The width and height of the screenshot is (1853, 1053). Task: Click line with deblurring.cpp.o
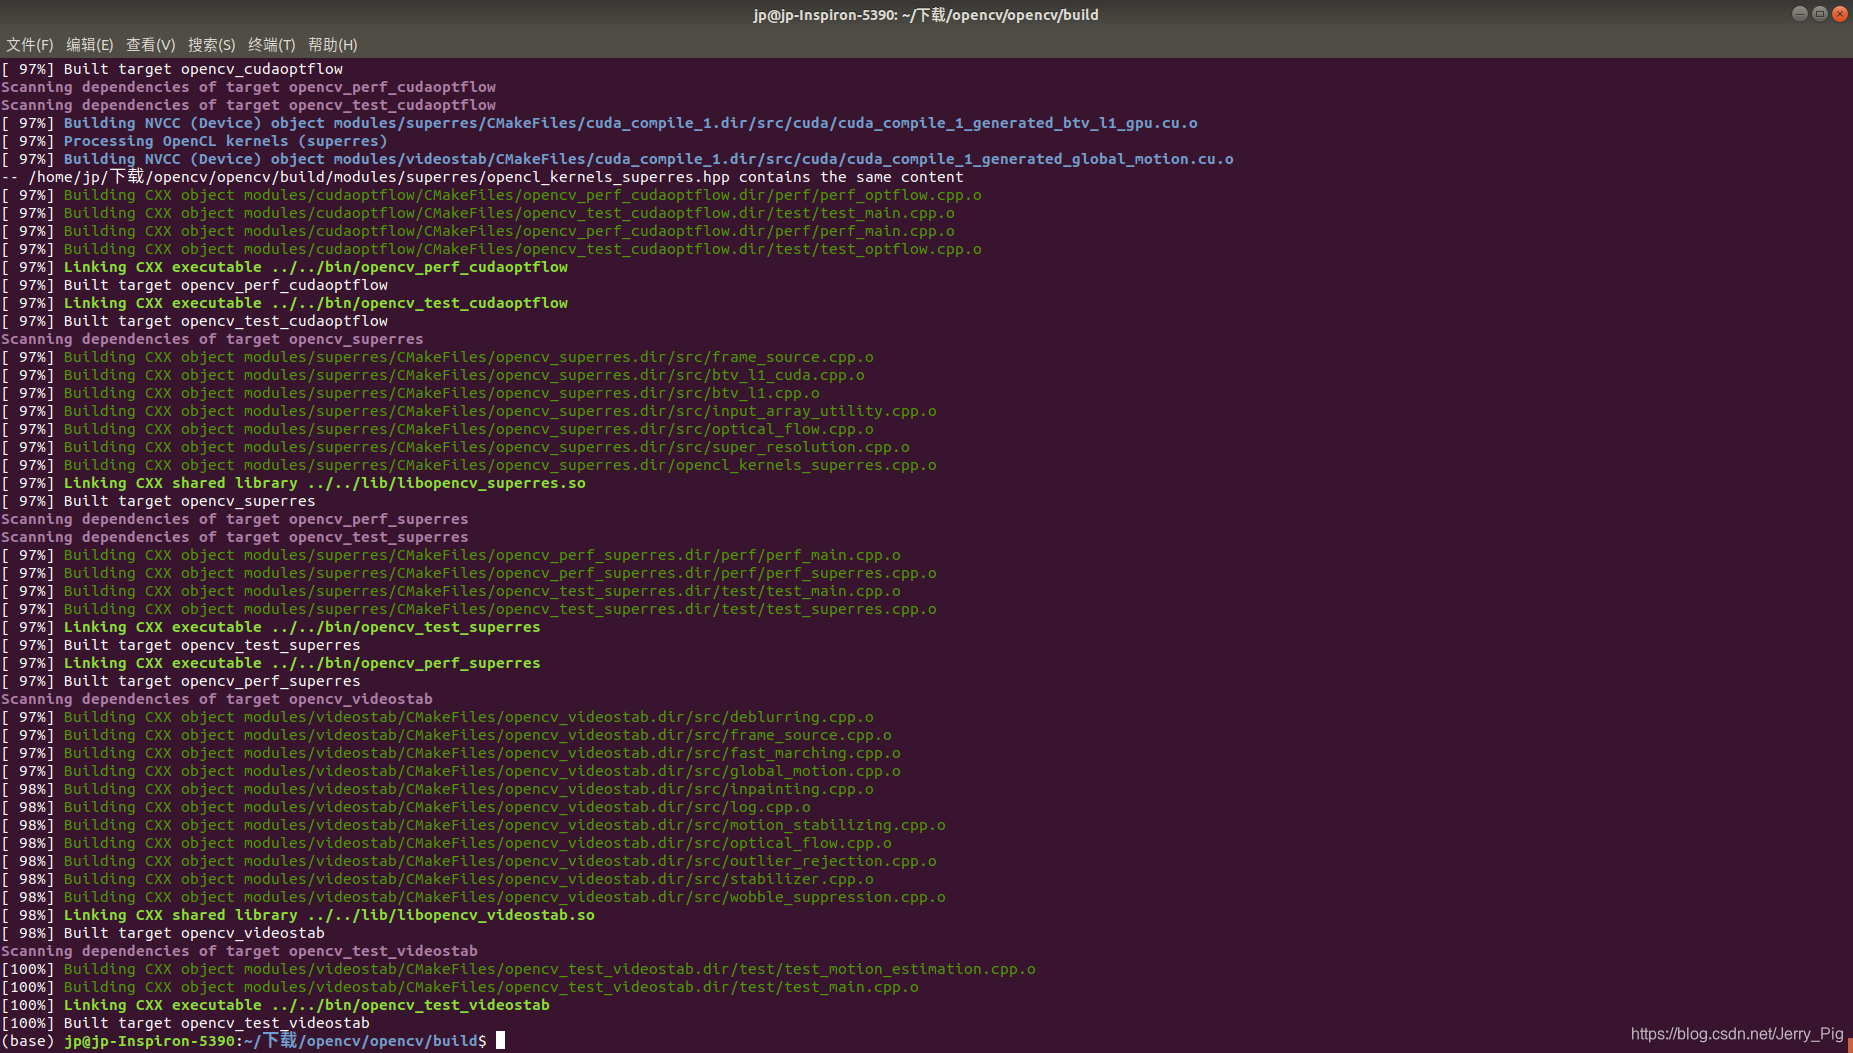point(437,717)
